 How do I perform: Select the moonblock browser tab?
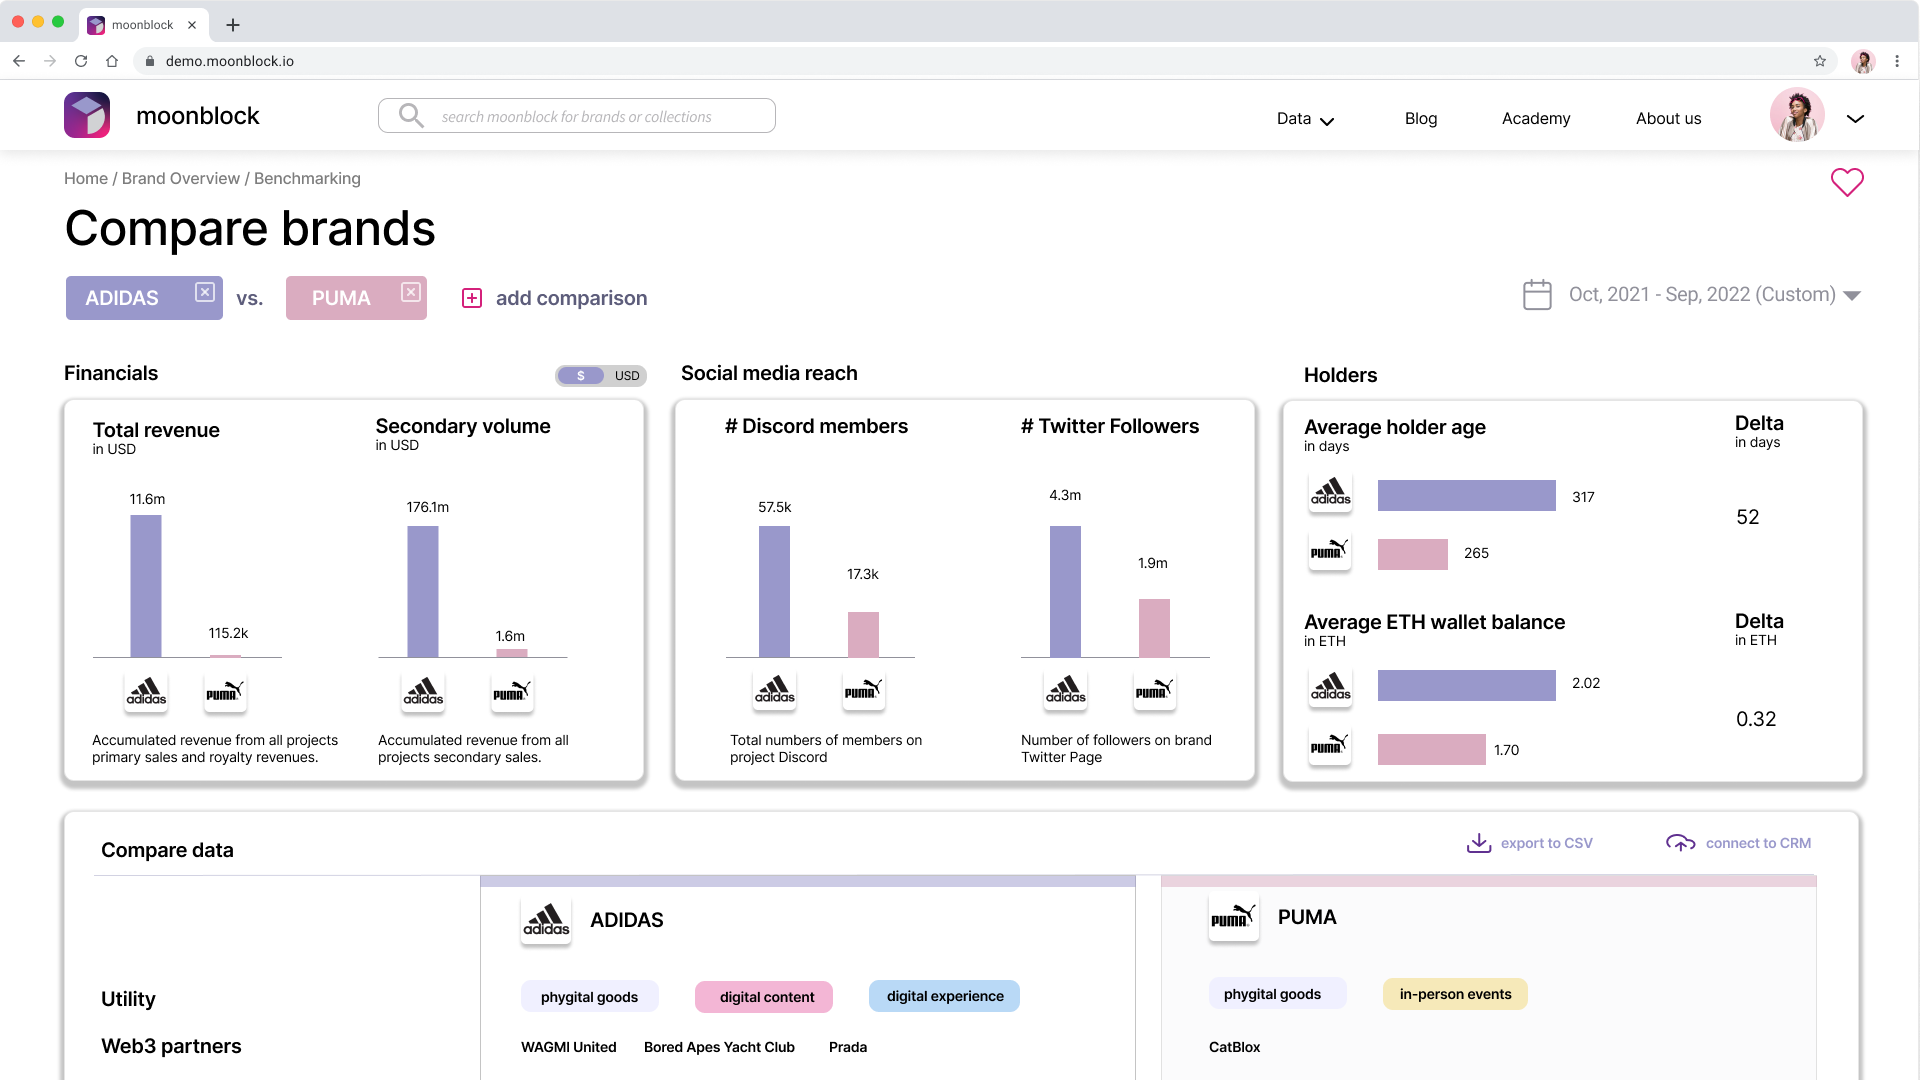tap(143, 25)
